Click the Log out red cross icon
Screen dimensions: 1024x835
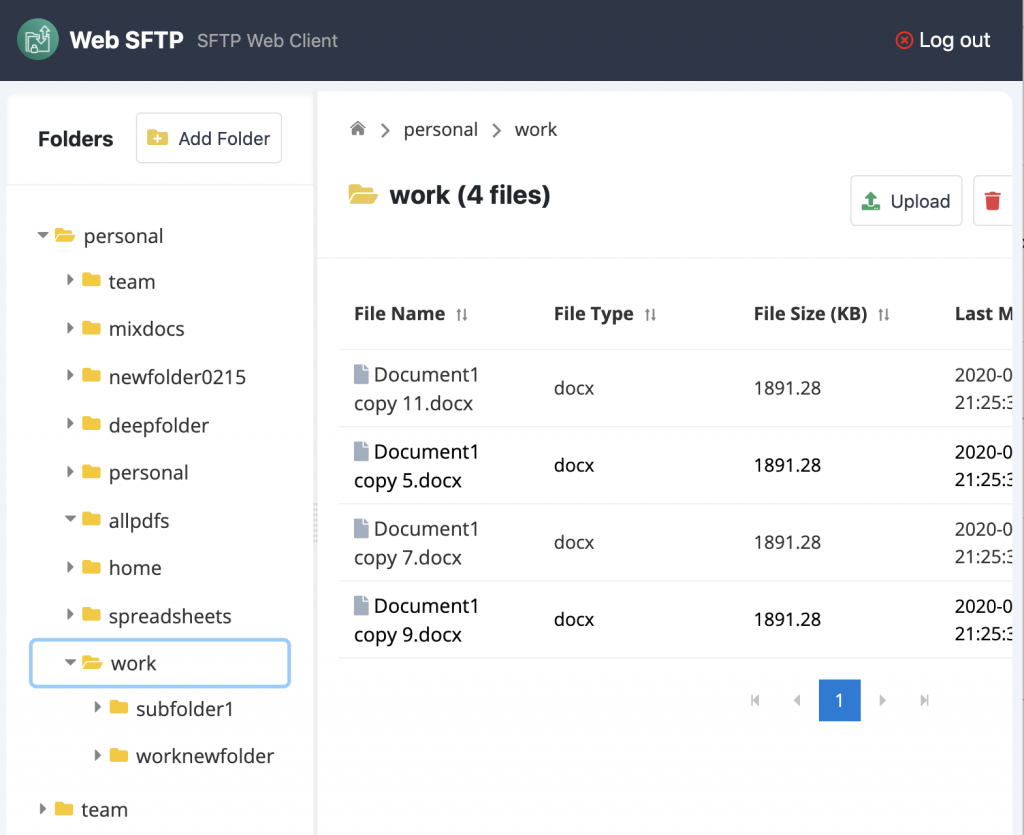pyautogui.click(x=903, y=40)
